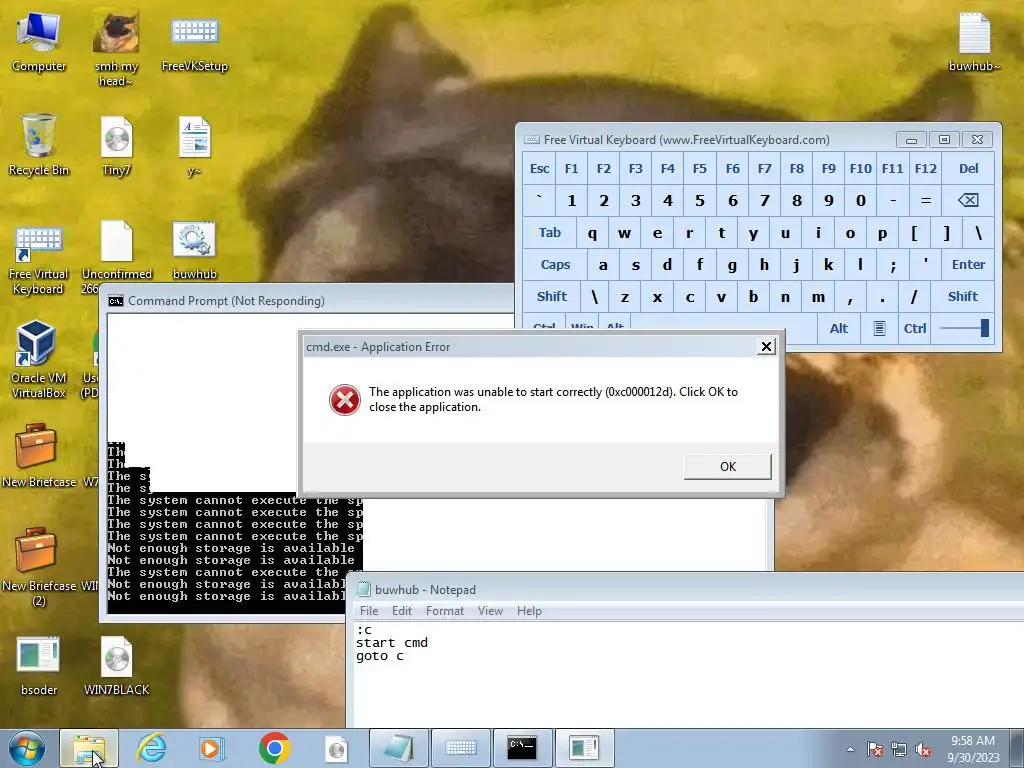The width and height of the screenshot is (1024, 768).
Task: Click the muted volume tray icon
Action: click(x=923, y=749)
